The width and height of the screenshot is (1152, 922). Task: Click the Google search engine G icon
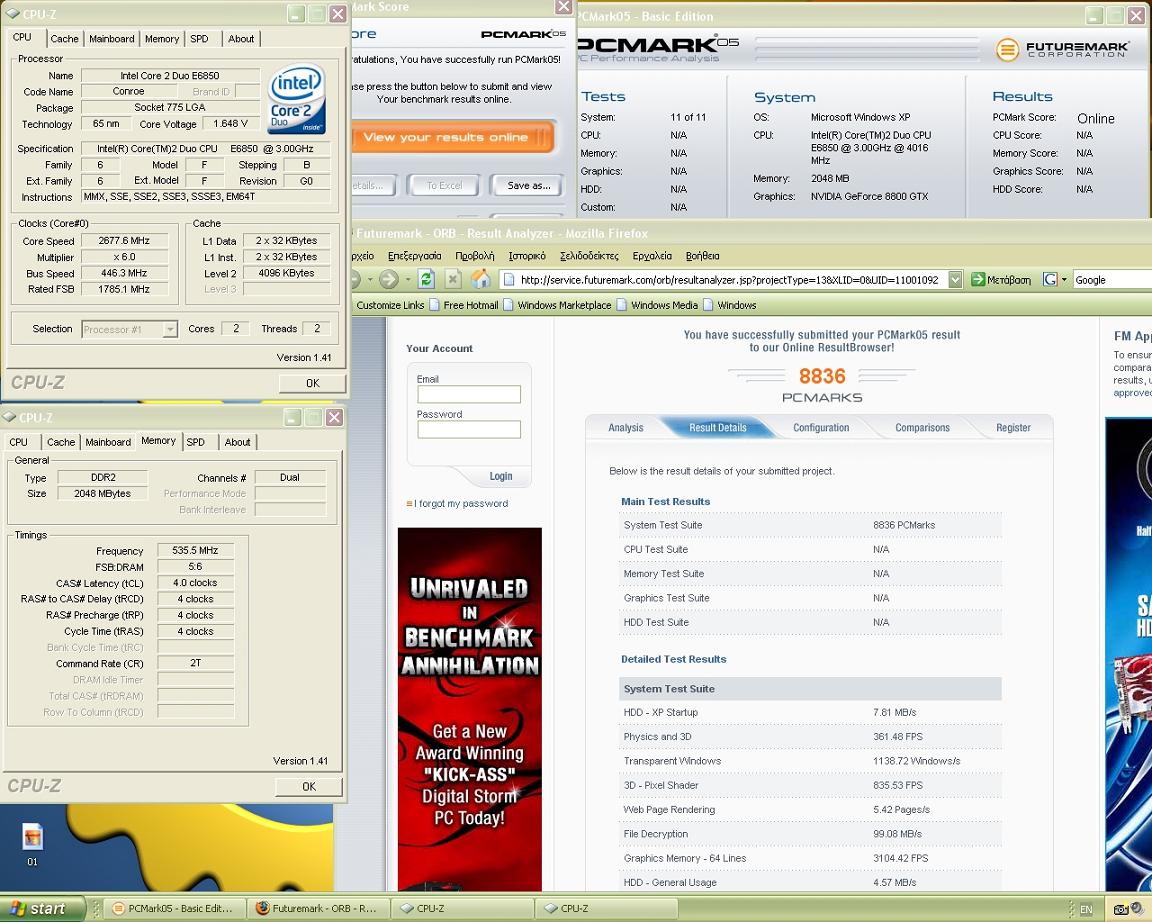tap(1050, 279)
